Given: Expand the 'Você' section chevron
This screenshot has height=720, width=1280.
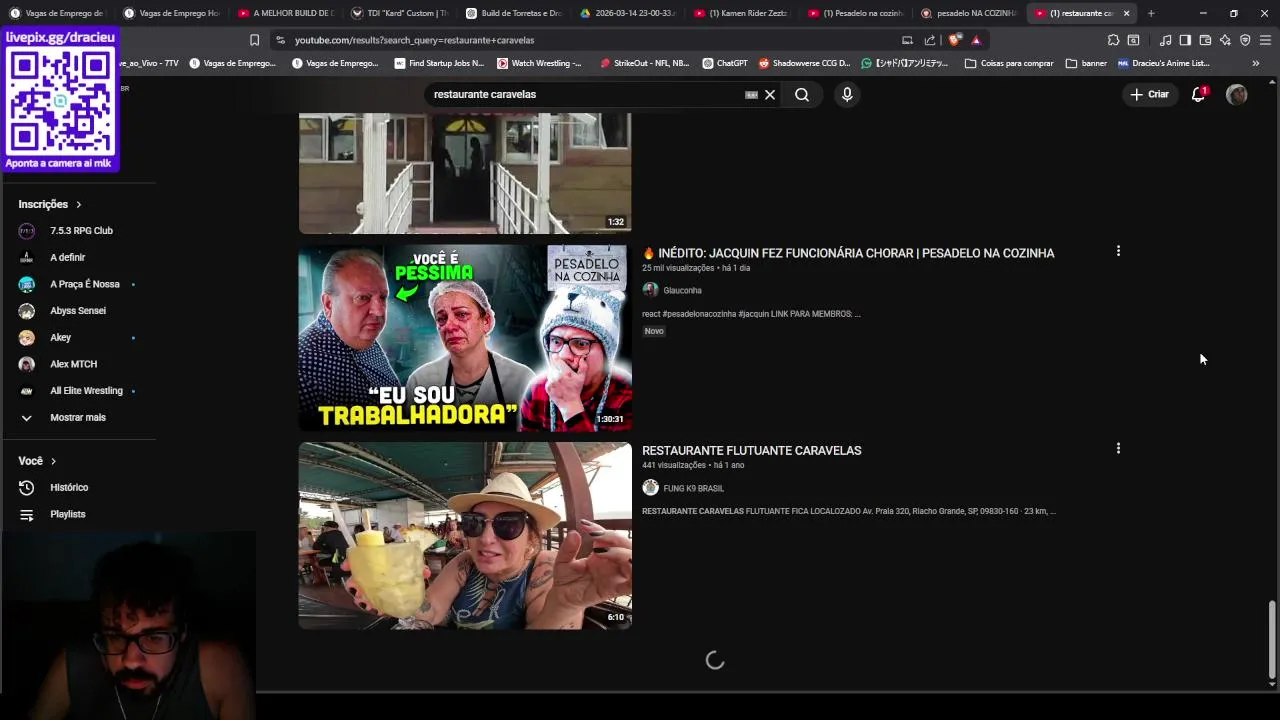Looking at the screenshot, I should tap(53, 461).
